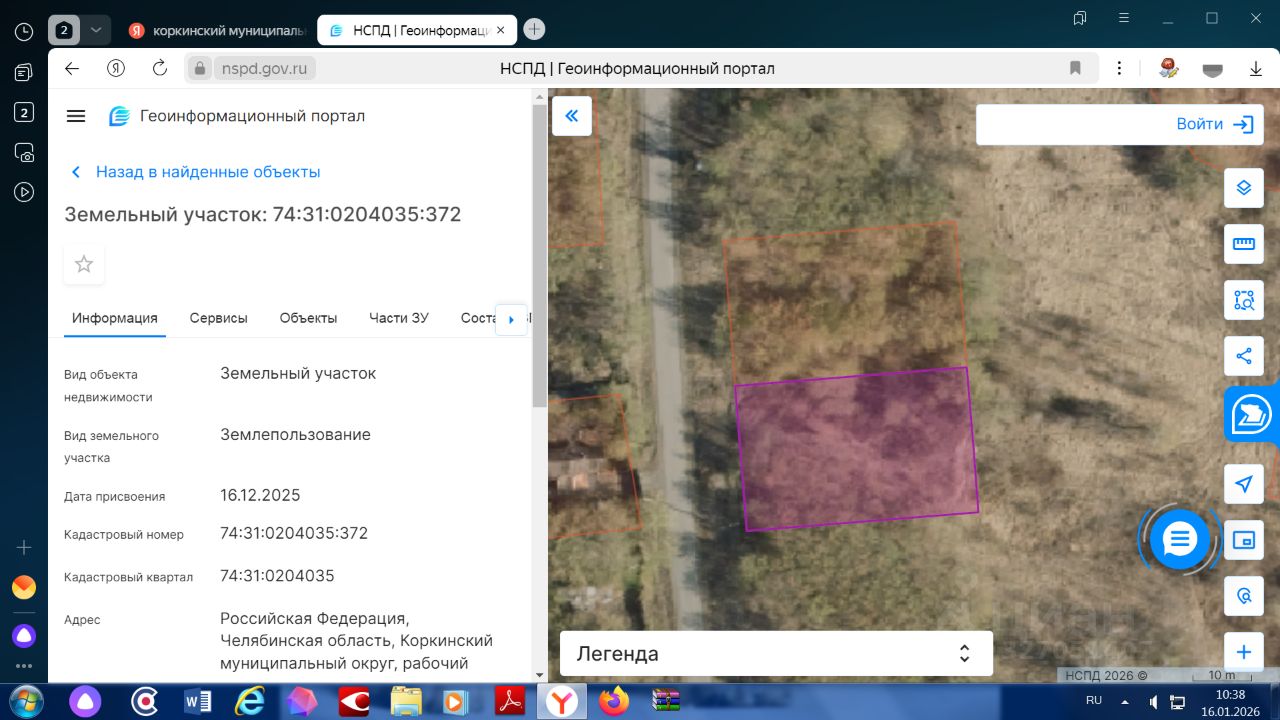The image size is (1280, 720).
Task: Open the blue chat assistant bubble
Action: coord(1180,540)
